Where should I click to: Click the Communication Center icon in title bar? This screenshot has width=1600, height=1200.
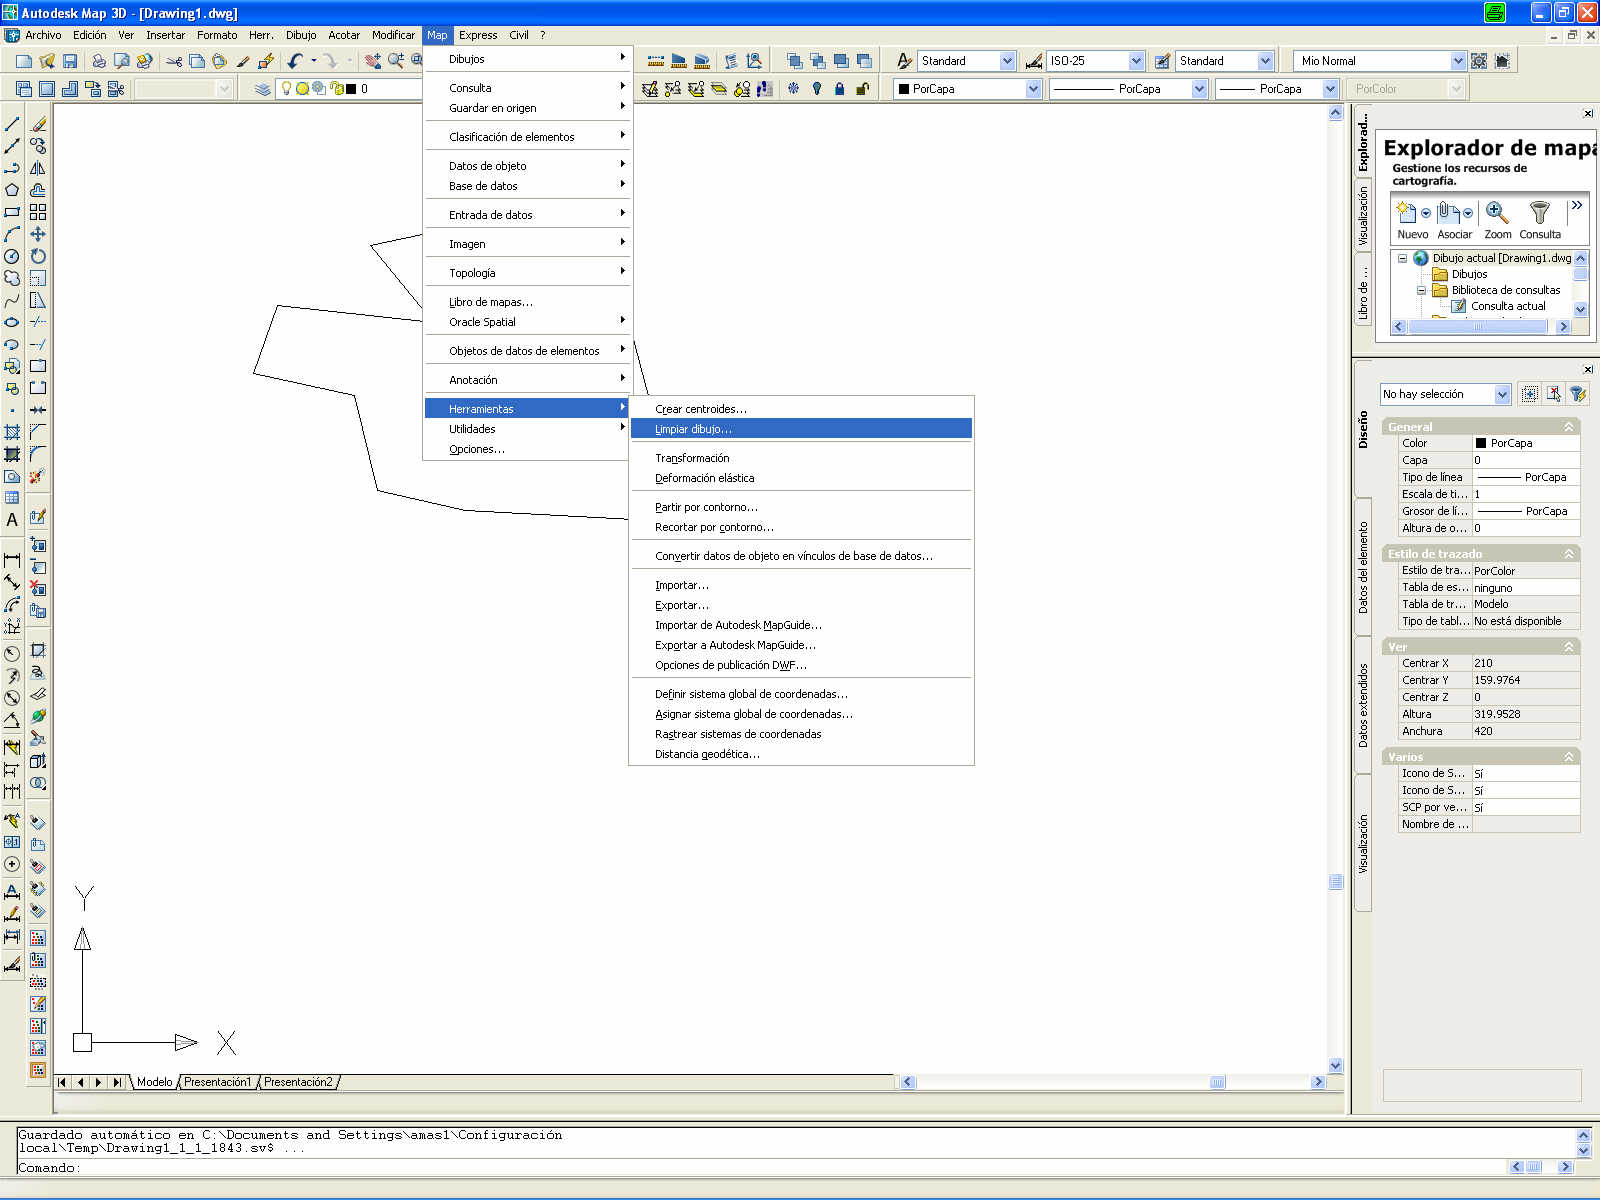click(1495, 13)
